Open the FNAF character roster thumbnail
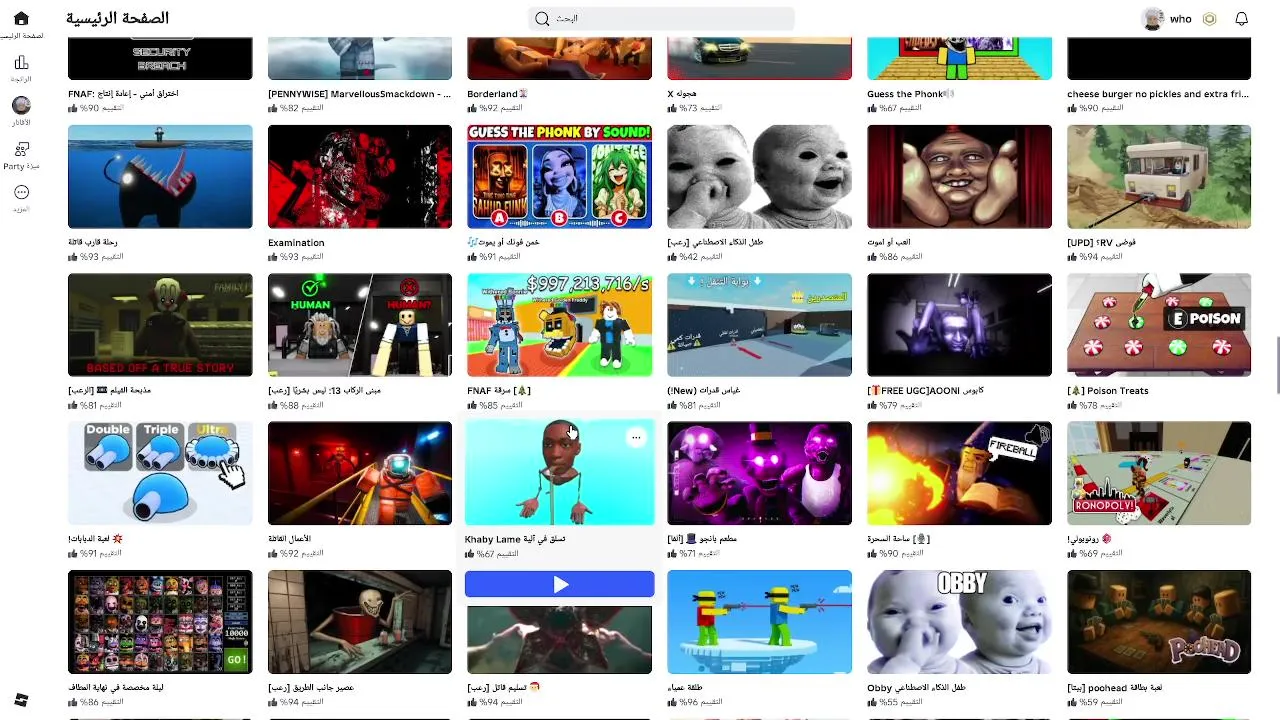This screenshot has width=1280, height=720. tap(160, 621)
